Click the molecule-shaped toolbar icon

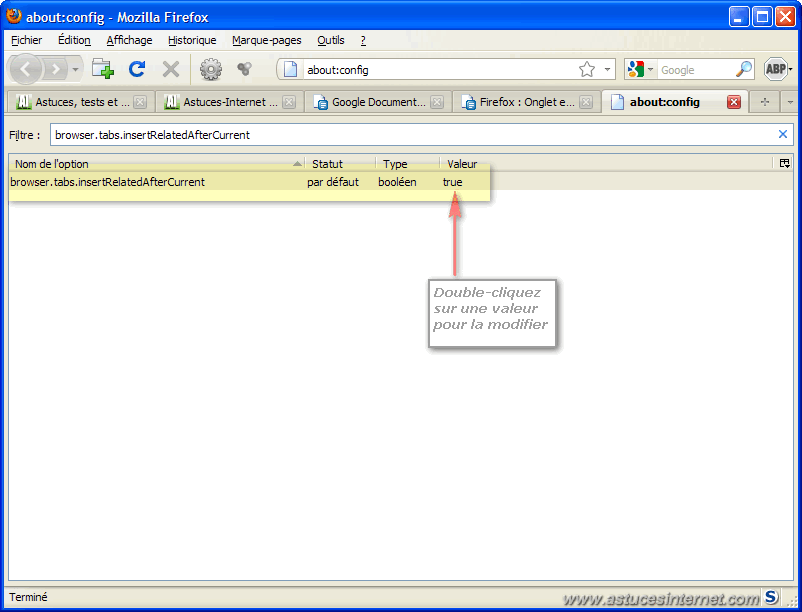(x=244, y=69)
